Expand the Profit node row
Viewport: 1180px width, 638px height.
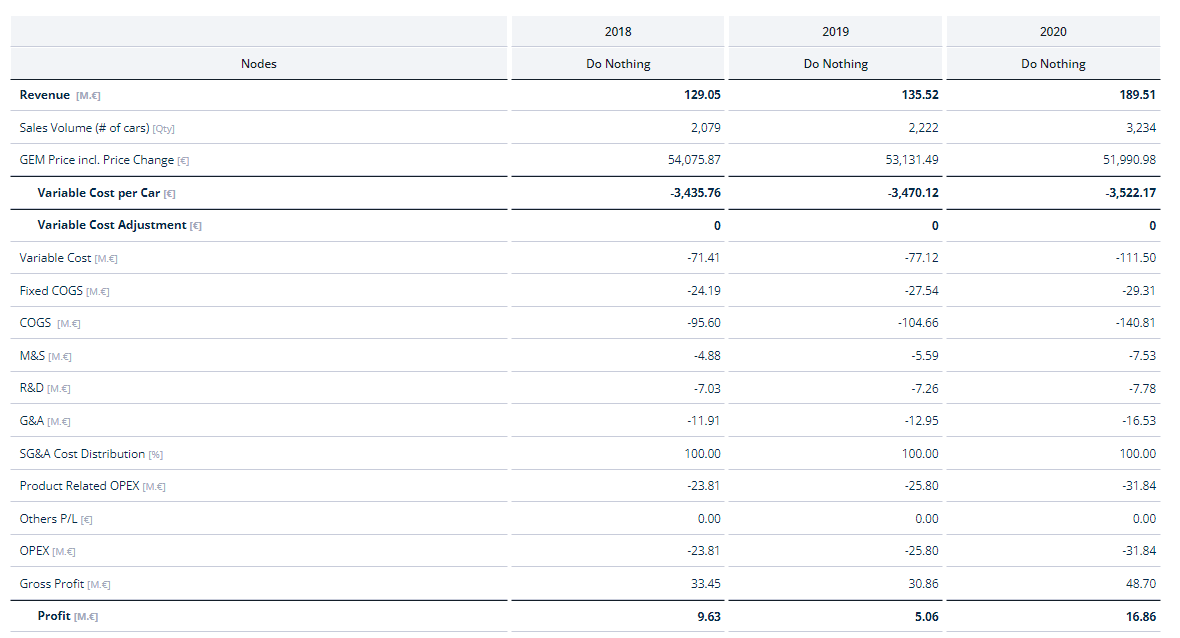coord(54,616)
